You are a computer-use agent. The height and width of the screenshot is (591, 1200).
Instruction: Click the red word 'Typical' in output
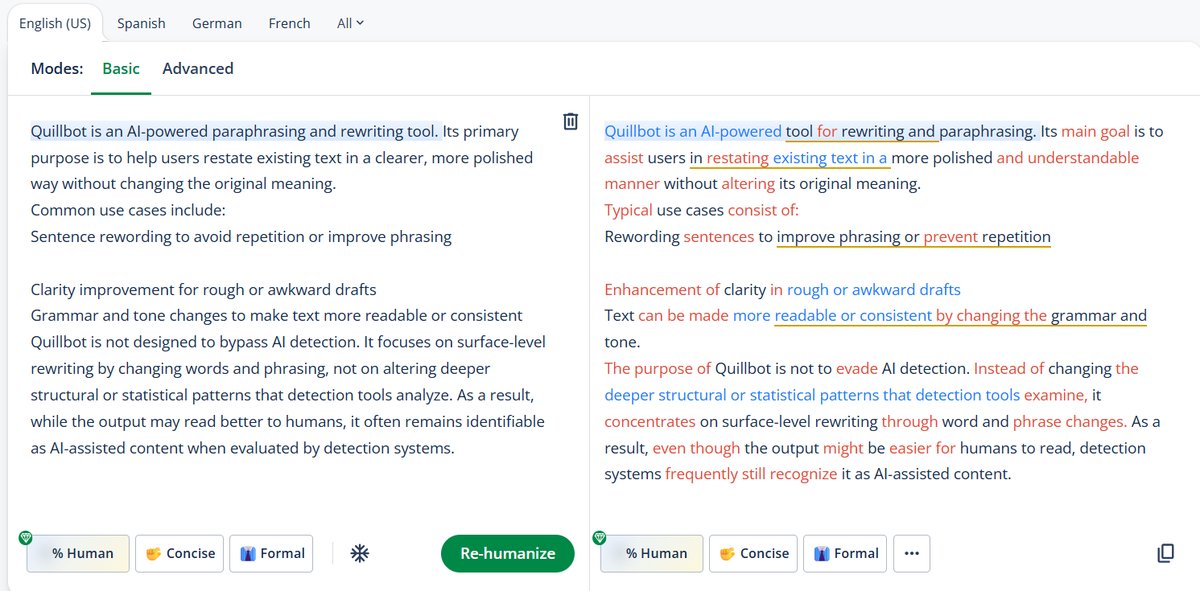click(x=629, y=210)
